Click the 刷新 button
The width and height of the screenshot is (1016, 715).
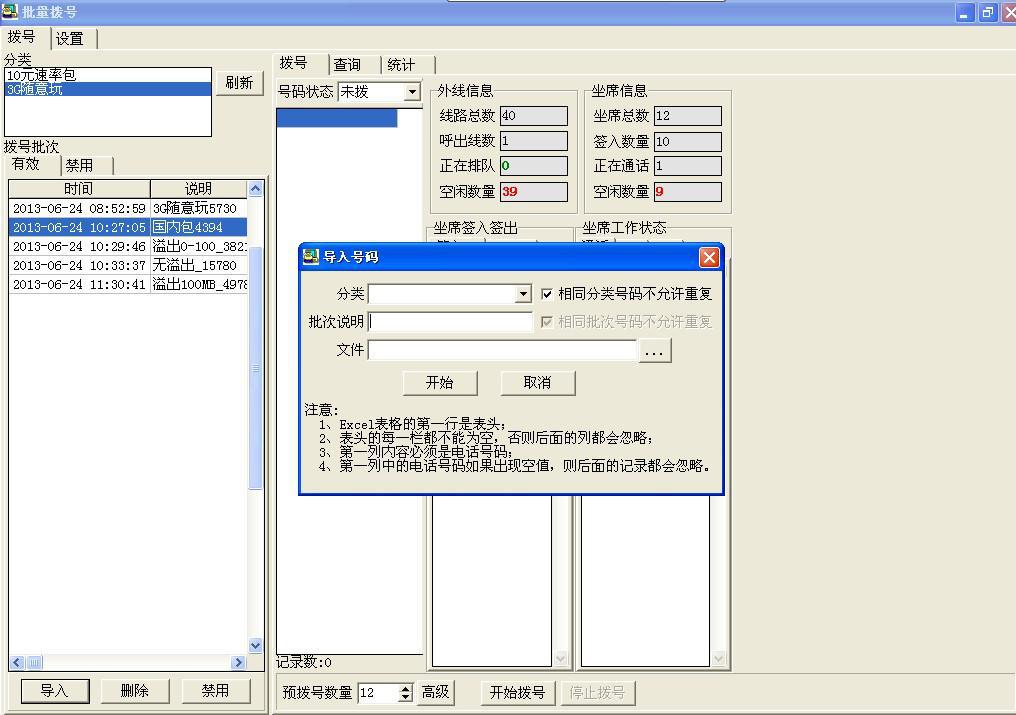point(239,83)
